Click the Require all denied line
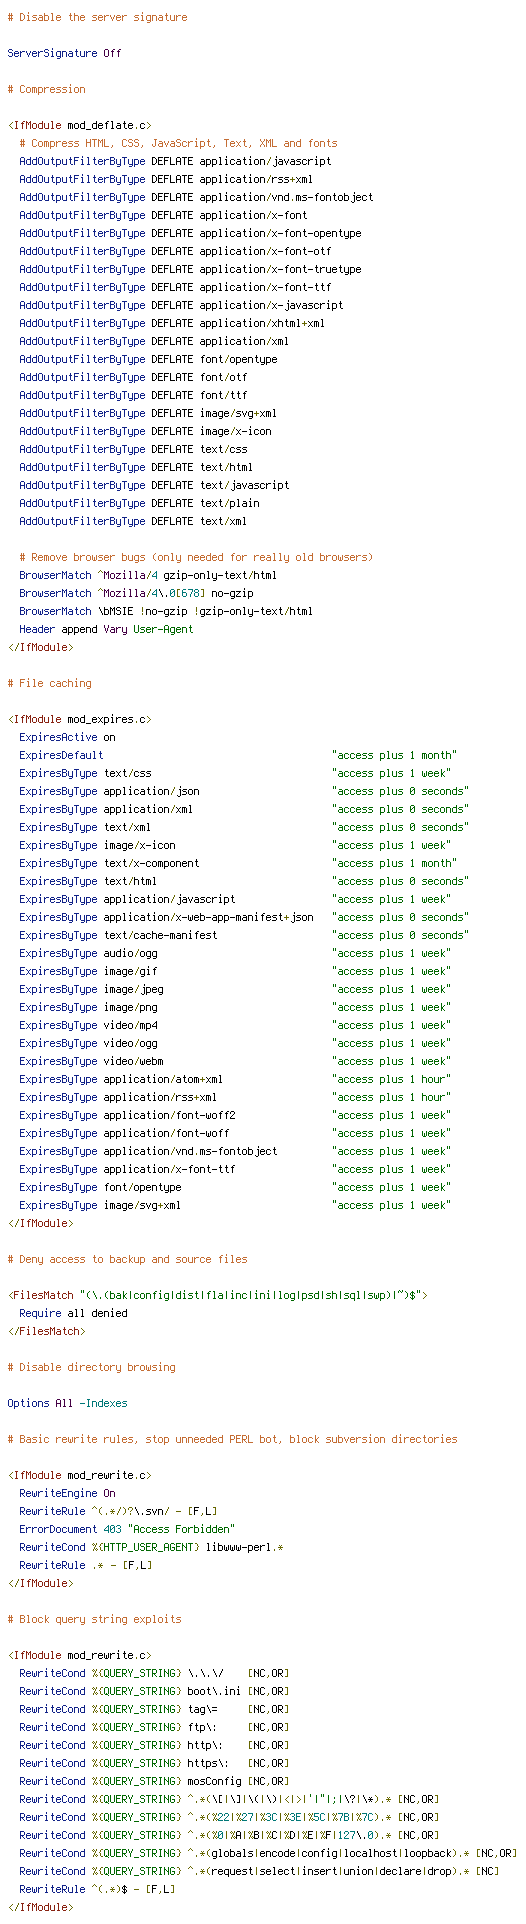The width and height of the screenshot is (526, 1924). [73, 1313]
